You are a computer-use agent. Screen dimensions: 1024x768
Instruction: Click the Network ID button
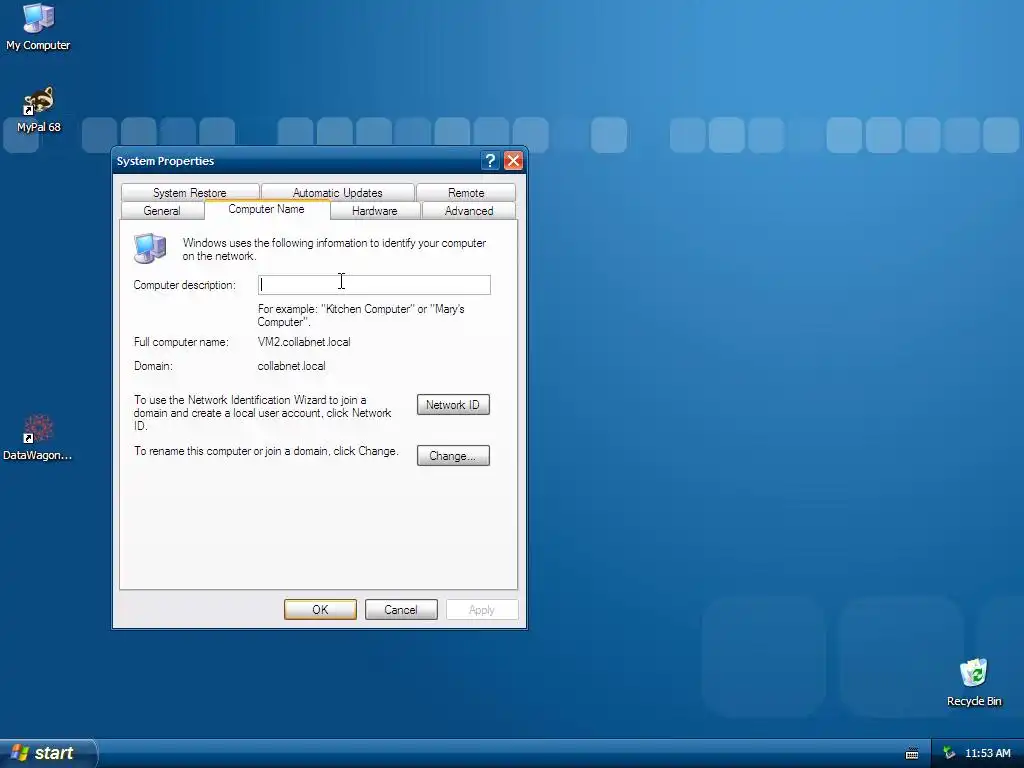tap(453, 405)
